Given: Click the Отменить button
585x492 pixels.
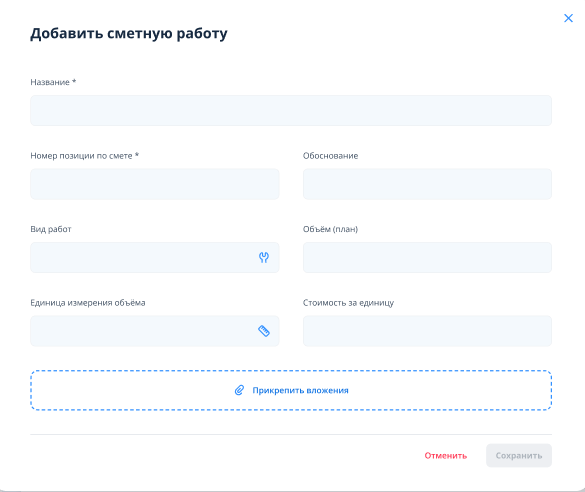Looking at the screenshot, I should coord(446,455).
